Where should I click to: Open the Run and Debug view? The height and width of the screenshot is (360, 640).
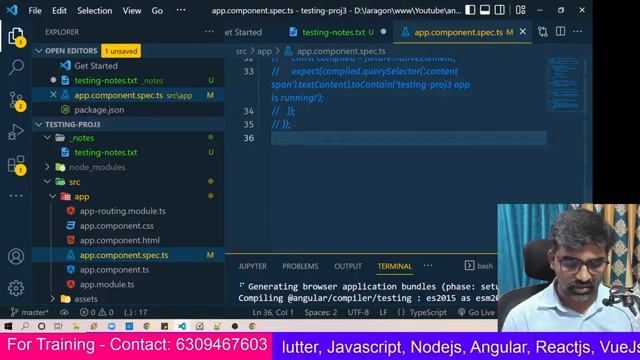pos(16,132)
